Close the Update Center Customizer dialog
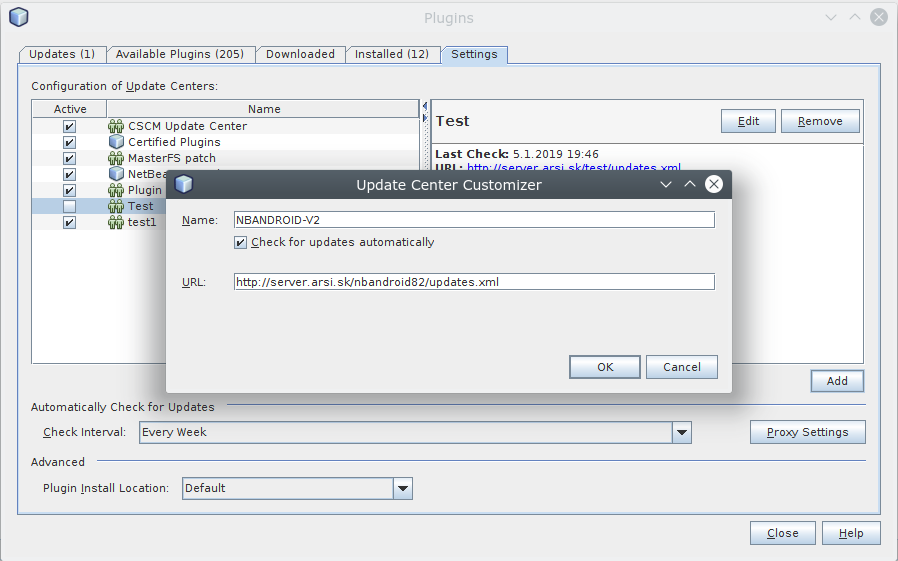The width and height of the screenshot is (898, 561). click(x=714, y=184)
